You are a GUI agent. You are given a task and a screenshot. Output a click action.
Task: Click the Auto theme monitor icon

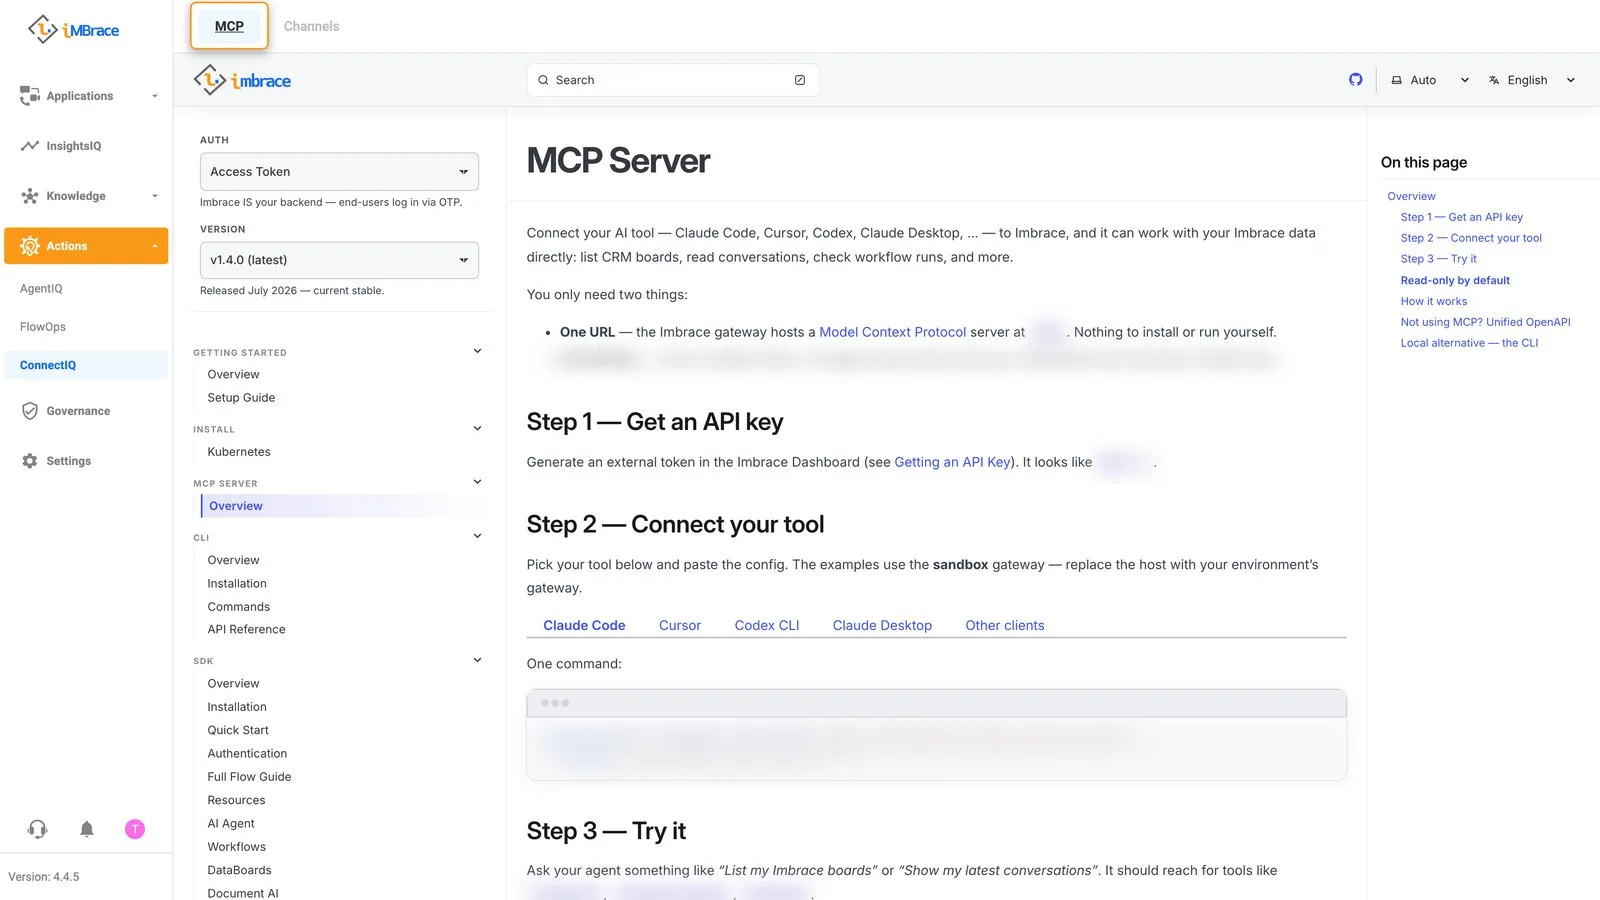[x=1397, y=80]
